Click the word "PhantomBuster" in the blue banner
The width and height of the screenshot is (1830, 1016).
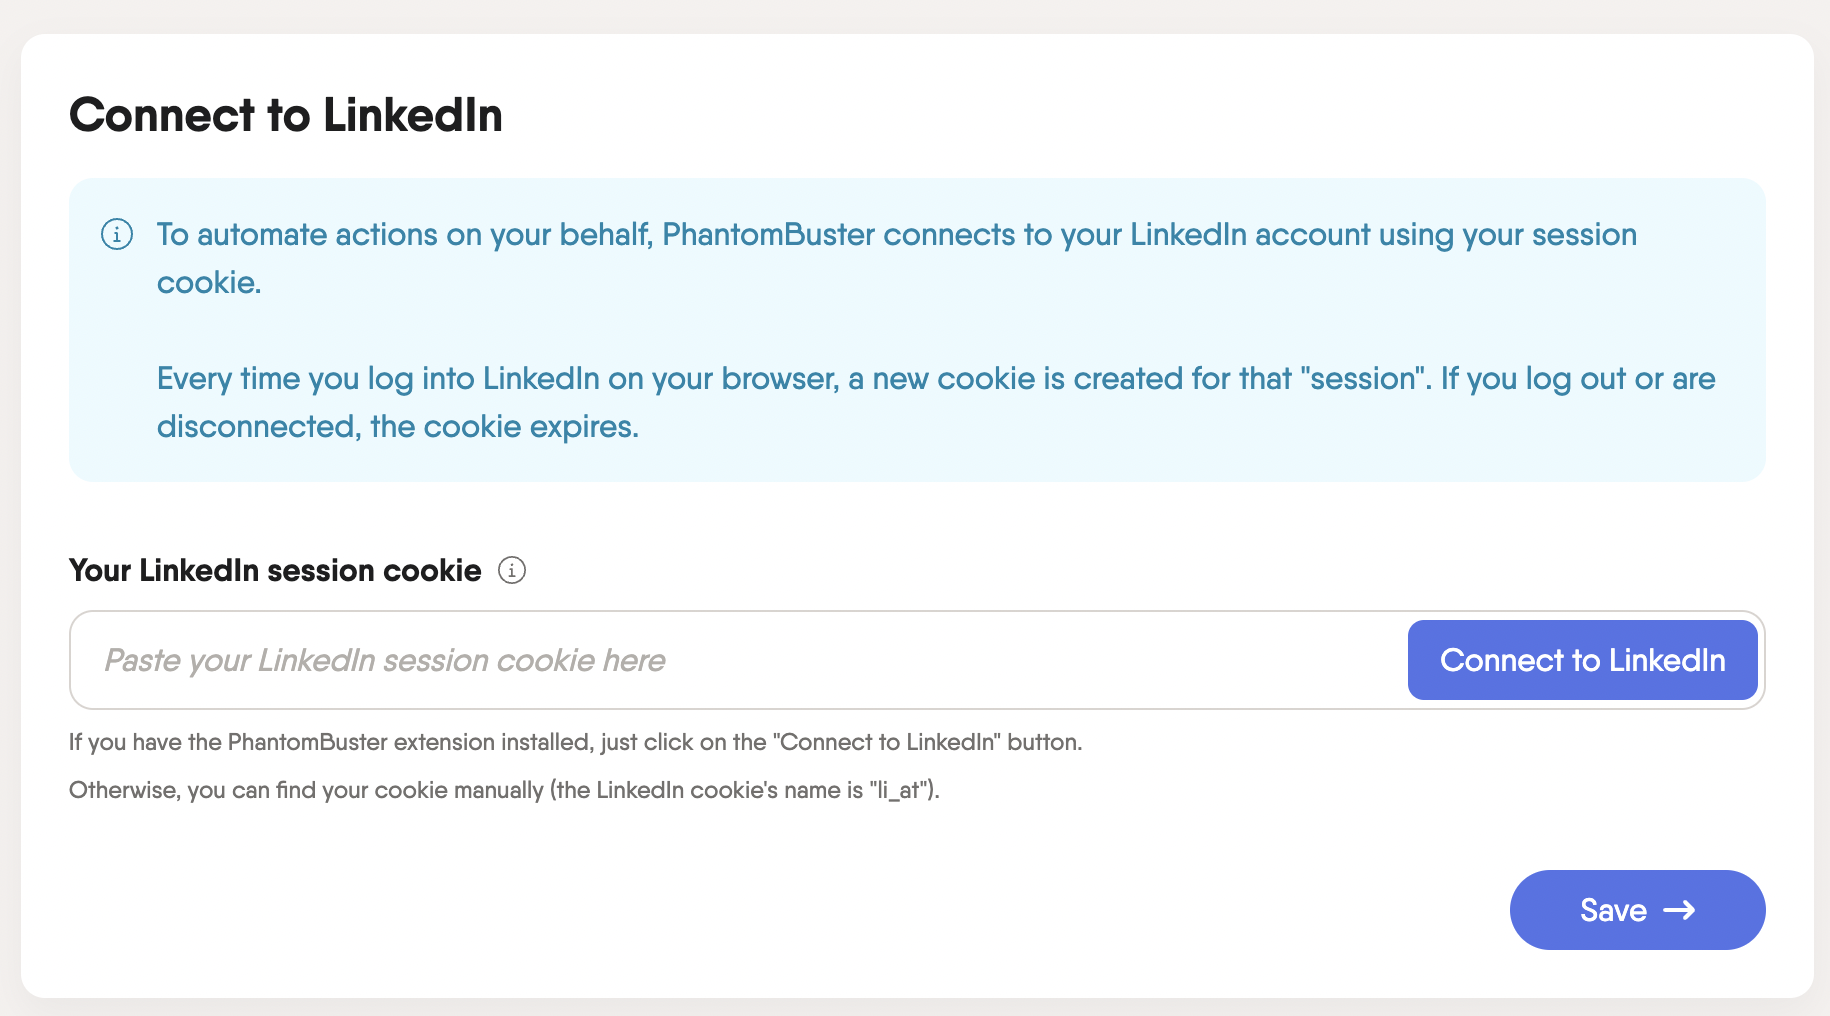(768, 235)
